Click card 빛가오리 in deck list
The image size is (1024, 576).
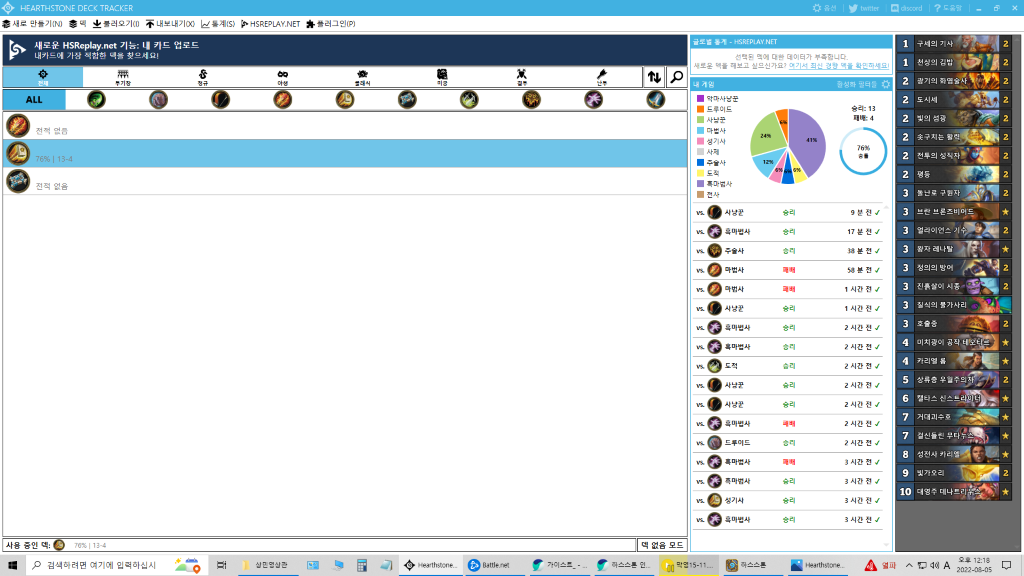click(954, 473)
